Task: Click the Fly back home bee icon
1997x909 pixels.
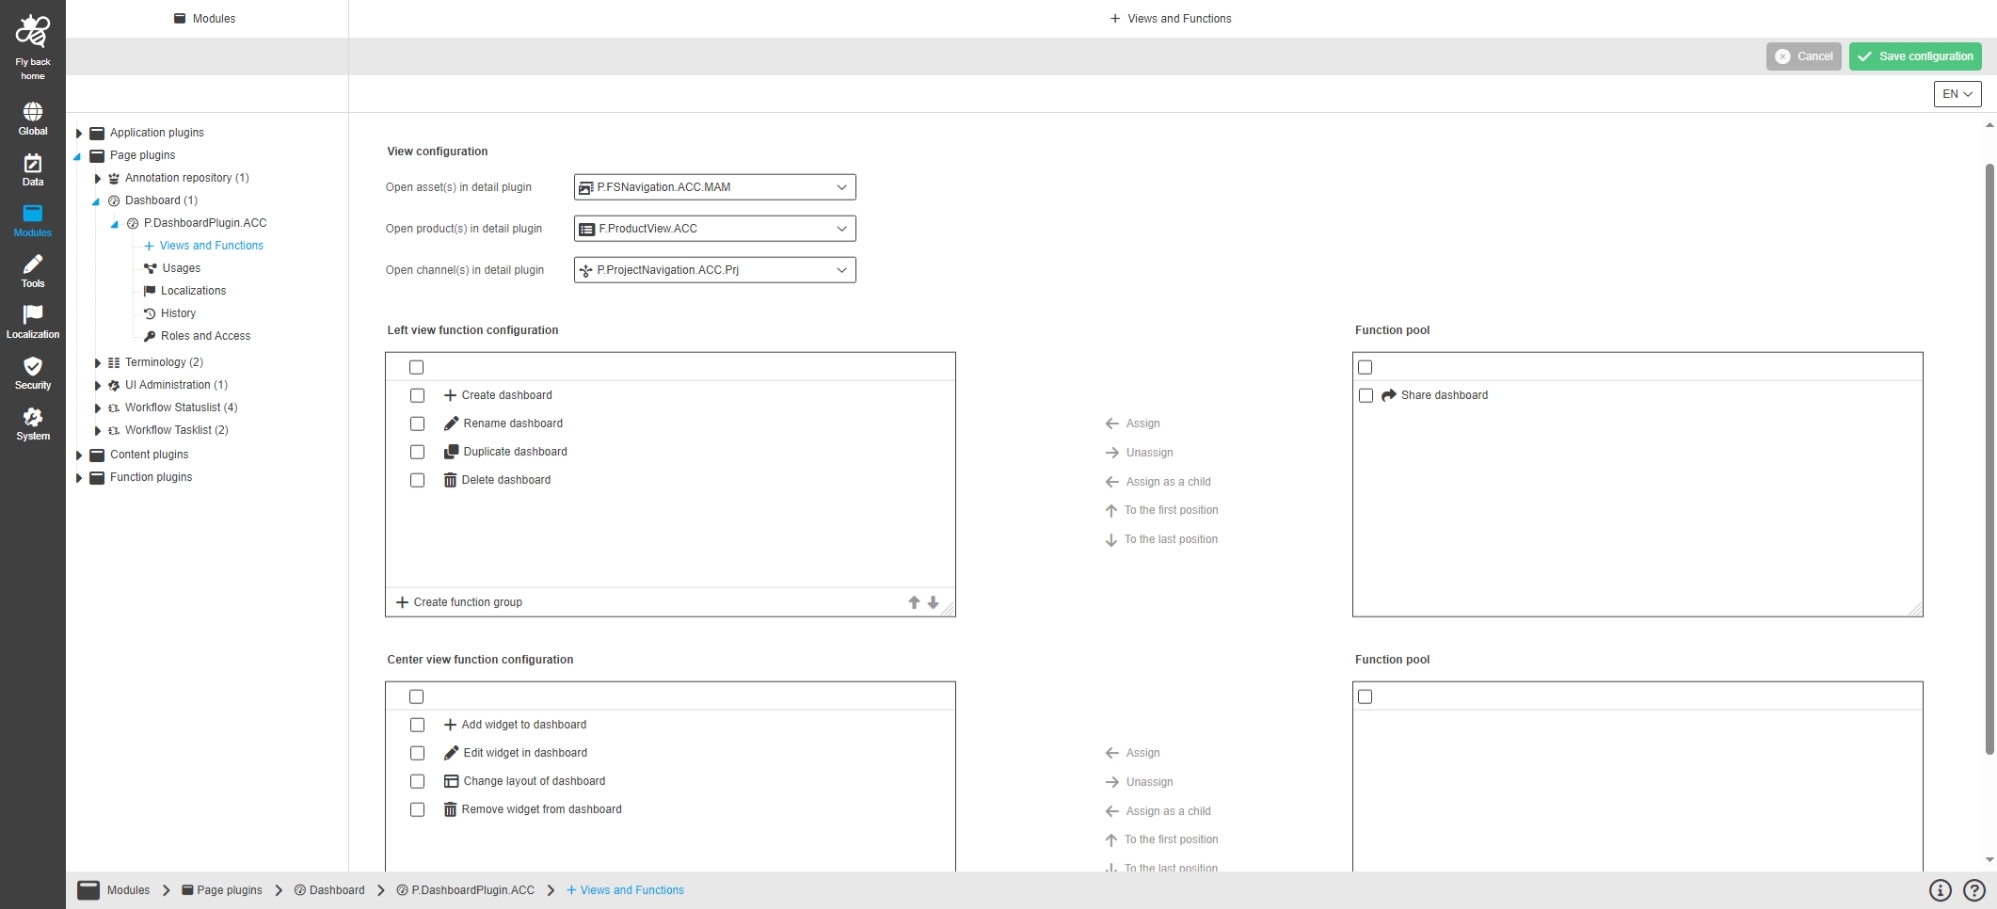Action: 32,31
